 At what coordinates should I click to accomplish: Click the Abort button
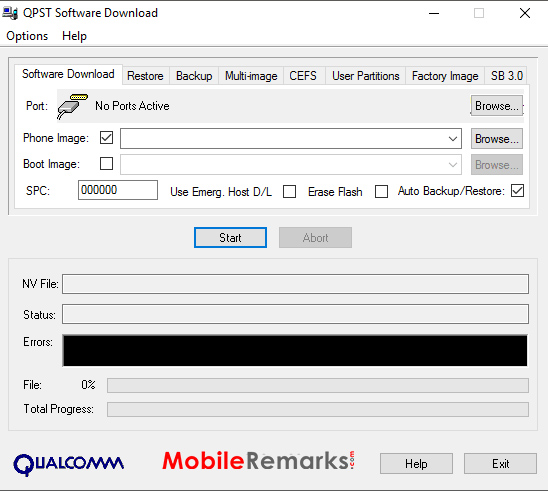pos(315,238)
